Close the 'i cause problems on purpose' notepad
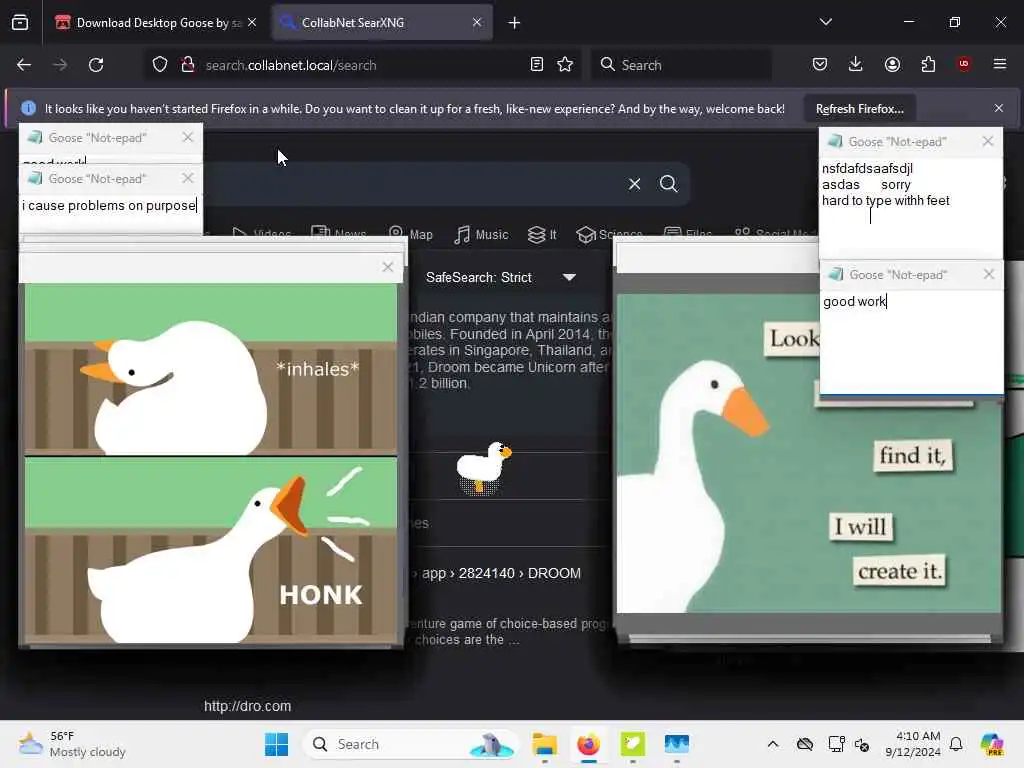Viewport: 1024px width, 768px height. click(x=188, y=178)
